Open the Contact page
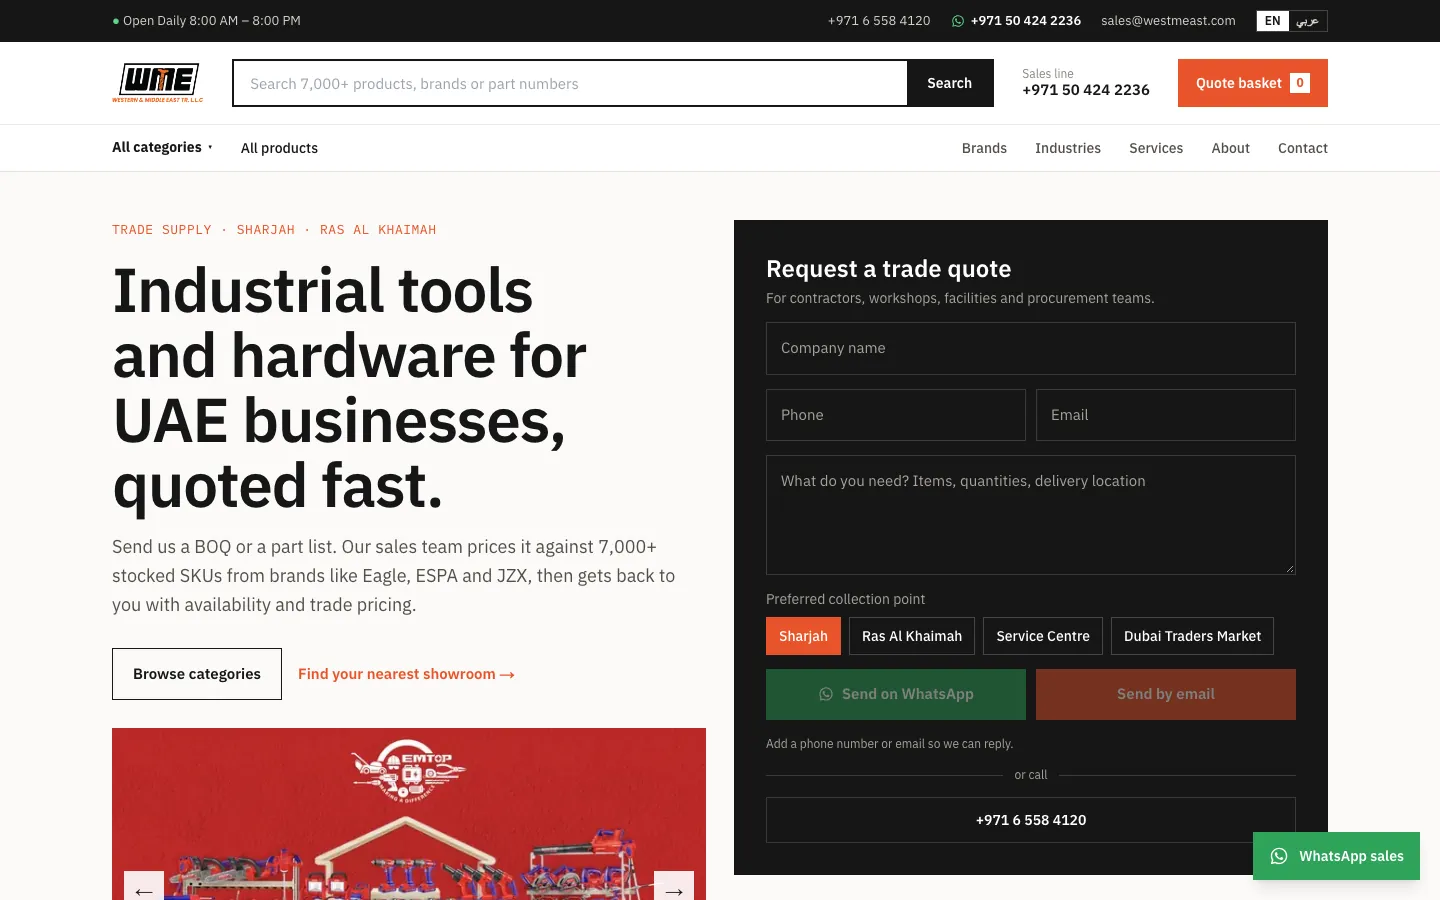This screenshot has width=1440, height=900. [x=1303, y=148]
